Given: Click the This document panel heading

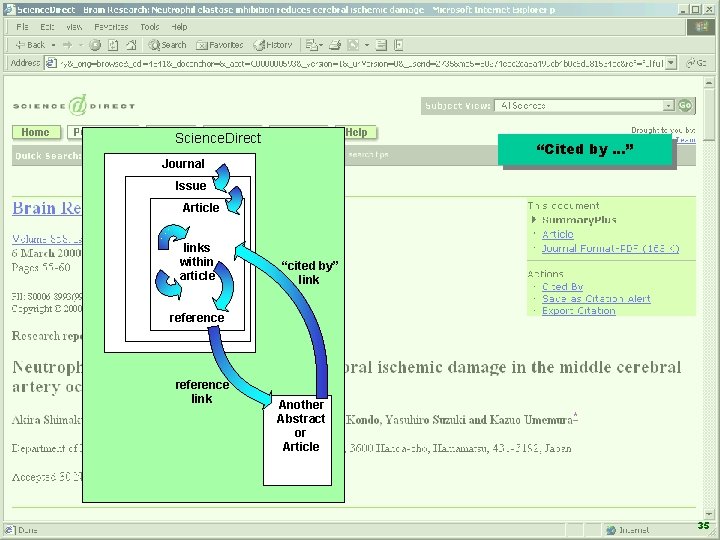Looking at the screenshot, I should pyautogui.click(x=563, y=206).
